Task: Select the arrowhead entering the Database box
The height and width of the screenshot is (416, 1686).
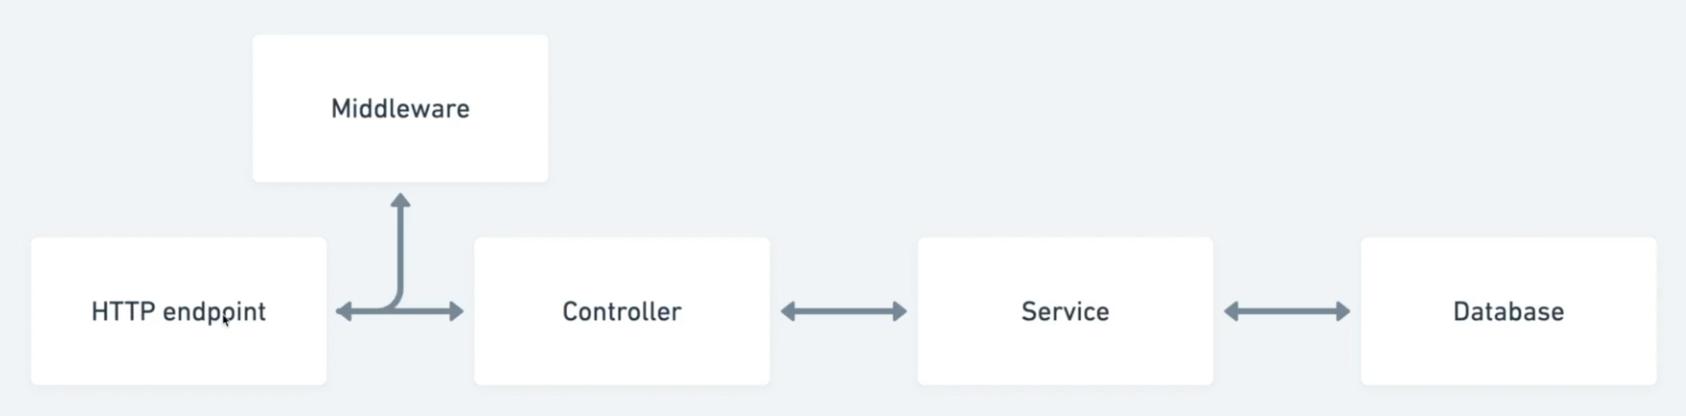Action: click(x=1344, y=312)
